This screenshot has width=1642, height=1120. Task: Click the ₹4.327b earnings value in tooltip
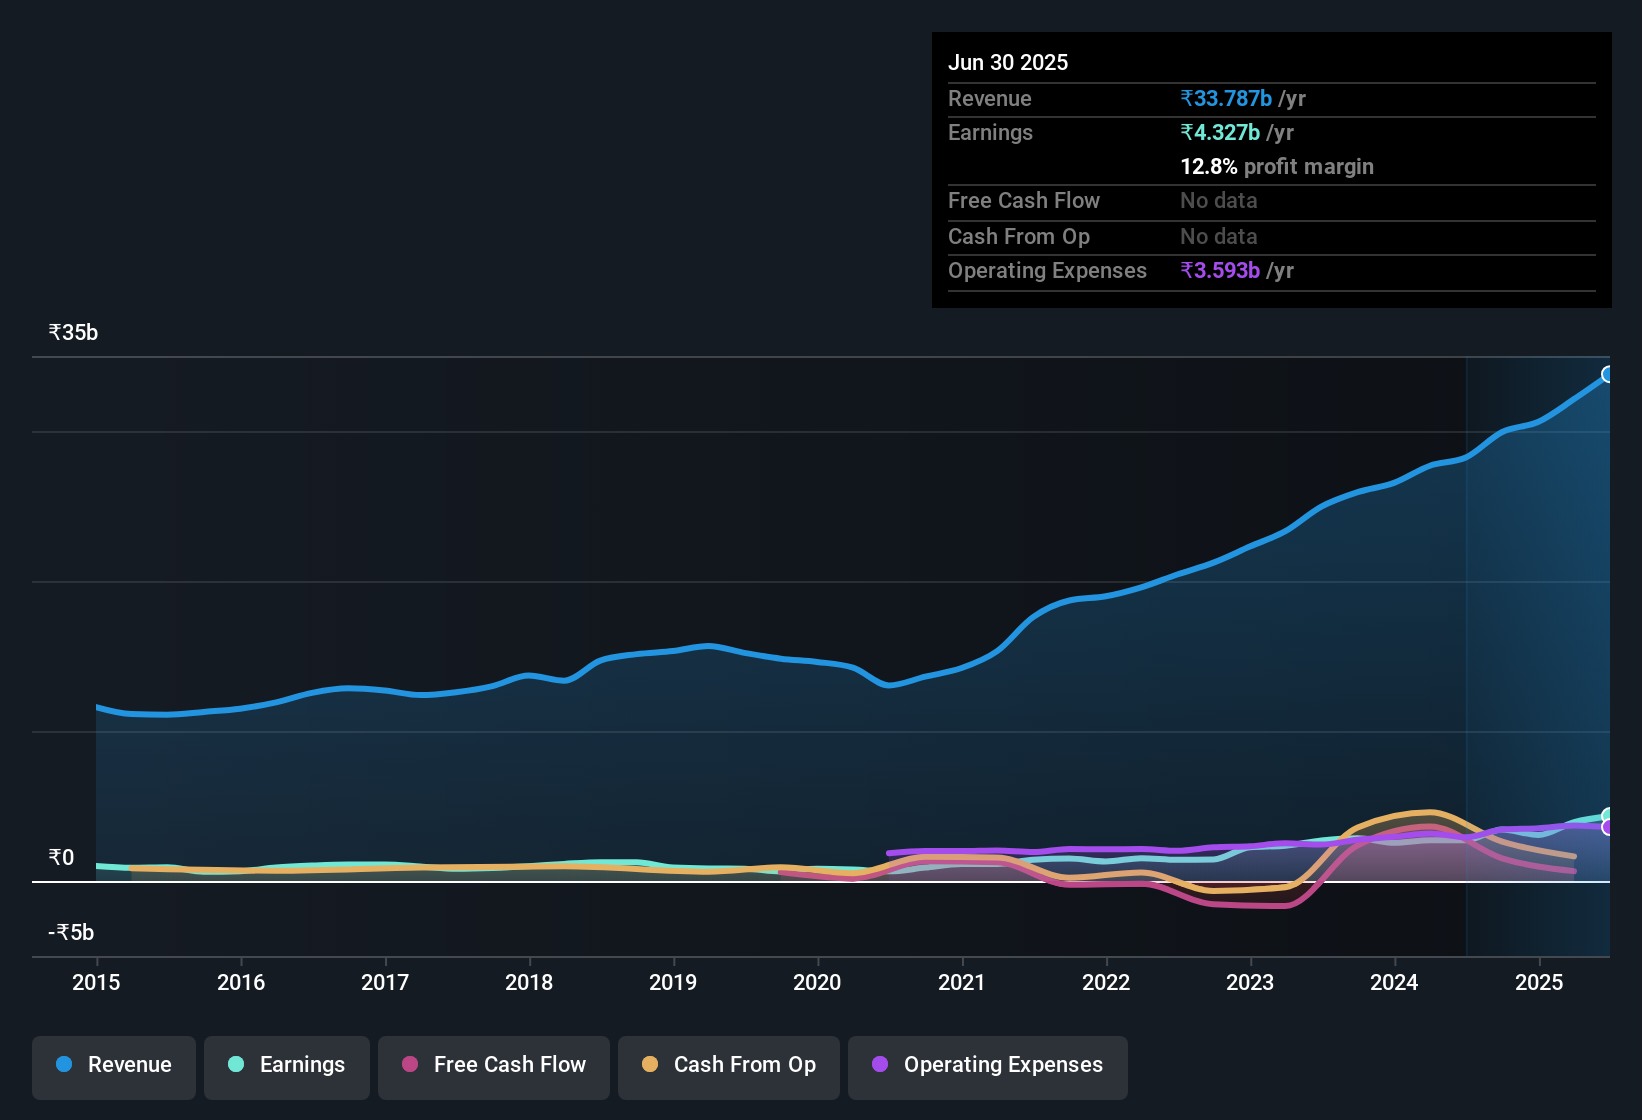coord(1220,132)
